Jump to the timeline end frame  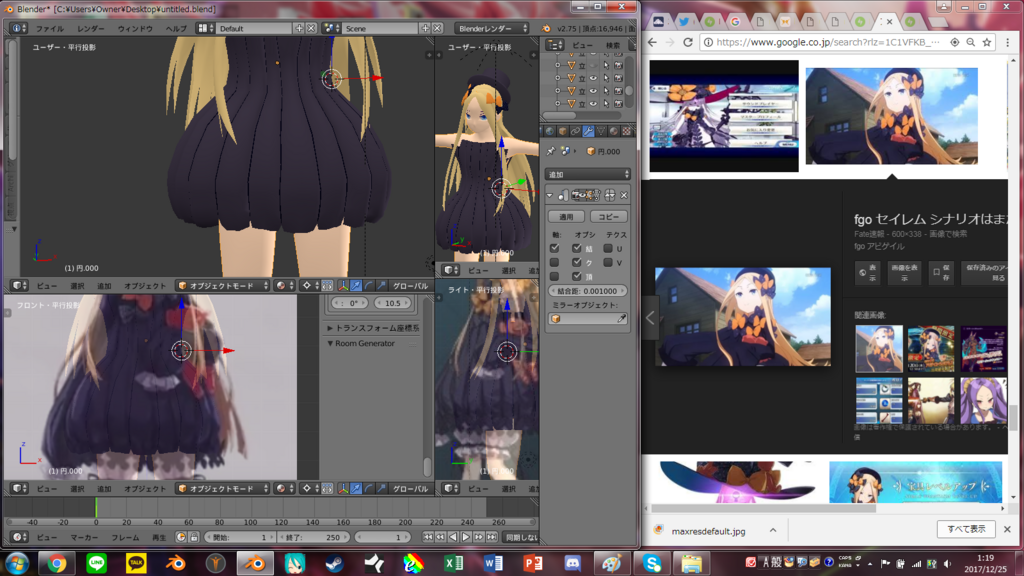point(491,537)
